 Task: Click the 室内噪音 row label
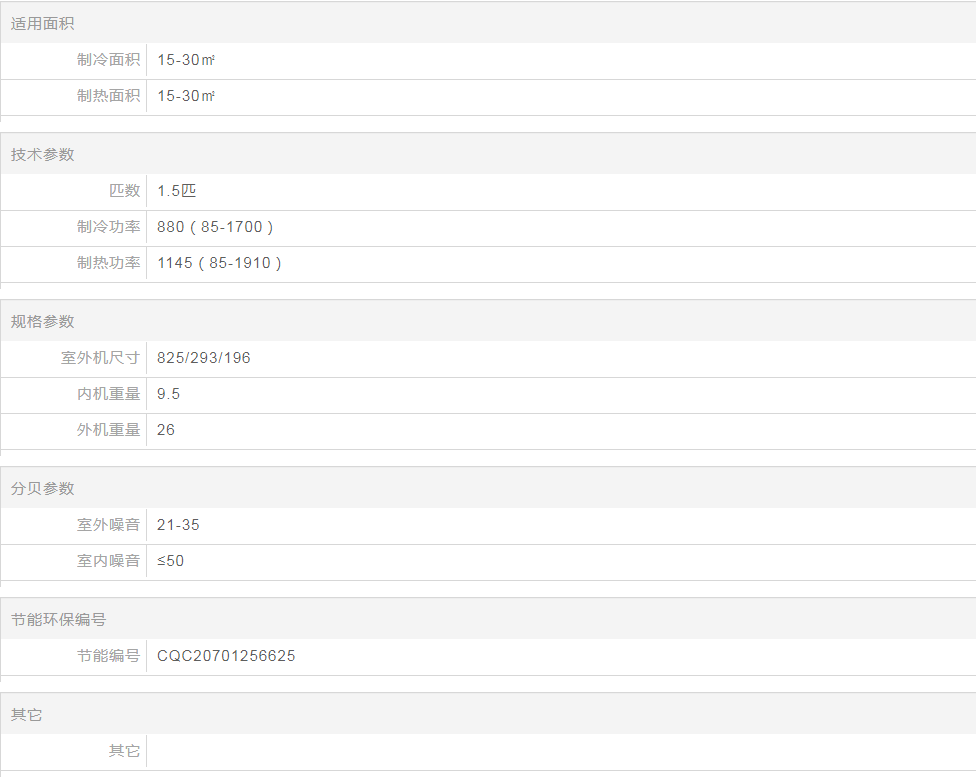point(109,561)
